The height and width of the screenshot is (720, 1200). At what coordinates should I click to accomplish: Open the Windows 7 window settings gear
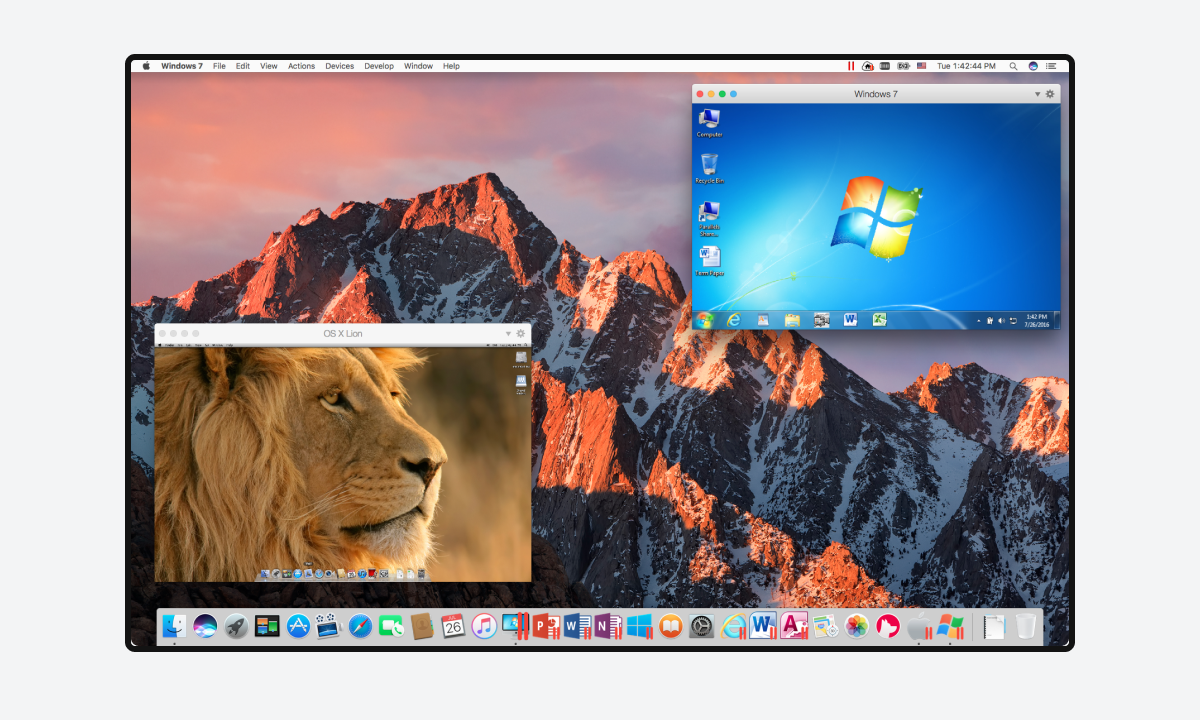pyautogui.click(x=1050, y=94)
